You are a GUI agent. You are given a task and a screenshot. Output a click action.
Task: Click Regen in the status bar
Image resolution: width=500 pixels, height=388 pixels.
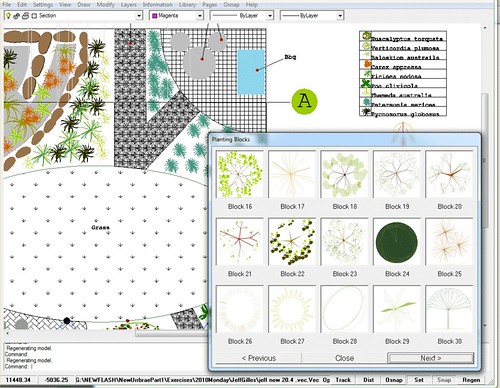(471, 380)
